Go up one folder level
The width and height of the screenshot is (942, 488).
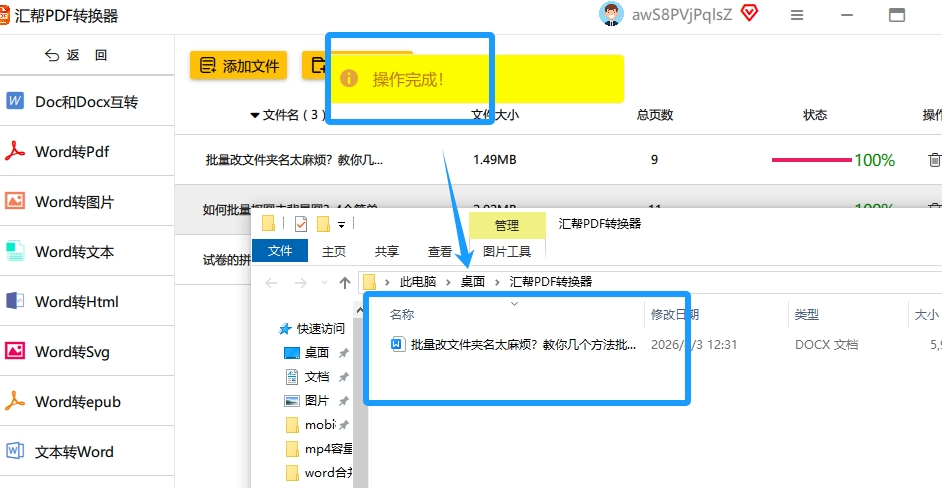click(x=345, y=282)
